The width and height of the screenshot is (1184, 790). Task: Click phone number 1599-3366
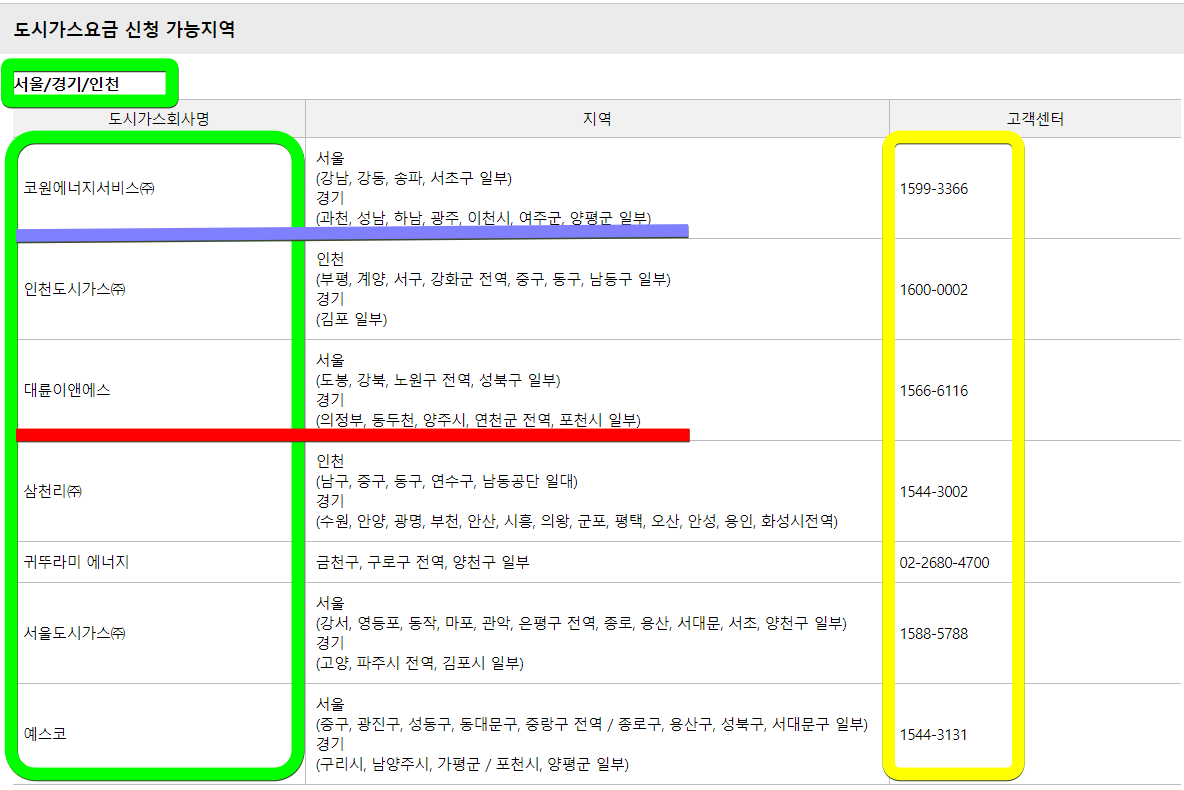coord(933,189)
